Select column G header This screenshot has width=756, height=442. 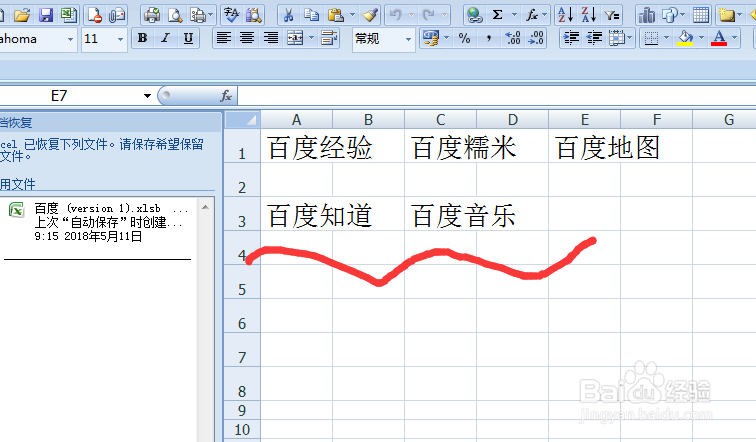pyautogui.click(x=724, y=120)
